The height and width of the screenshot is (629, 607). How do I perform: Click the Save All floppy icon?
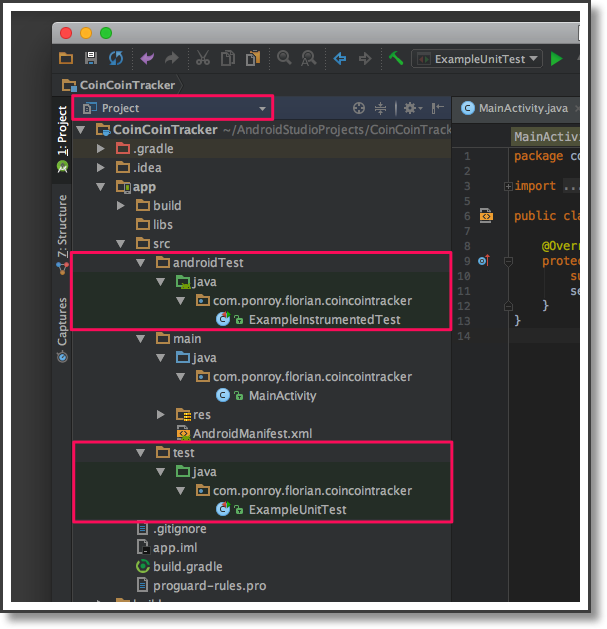click(x=91, y=58)
